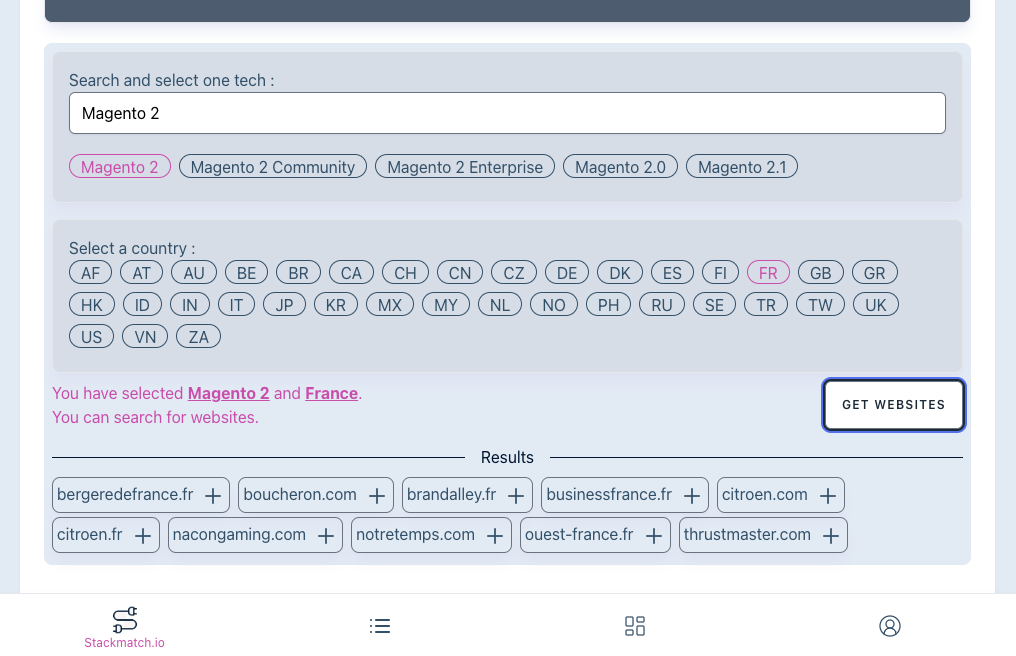Choose country NL
The height and width of the screenshot is (656, 1016).
click(x=500, y=304)
